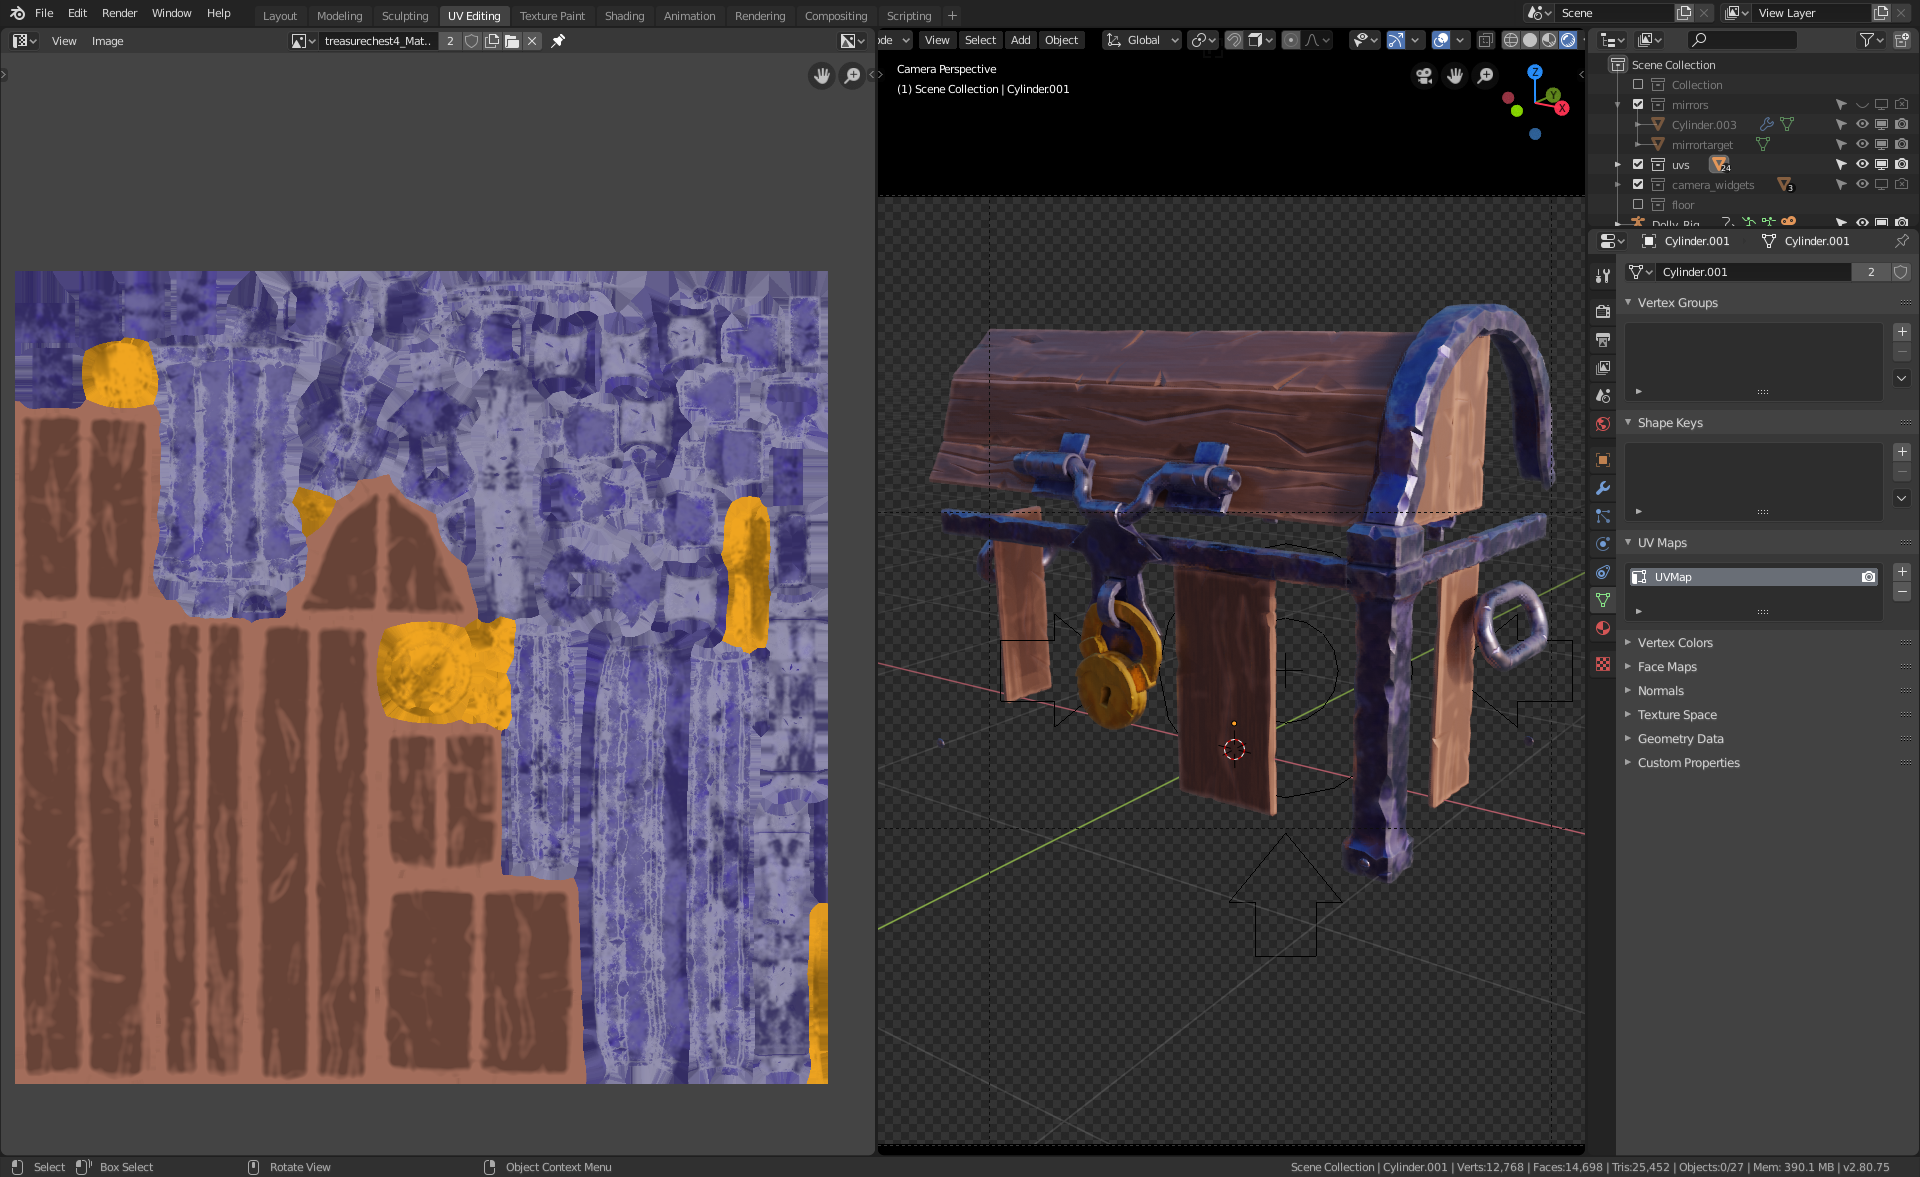
Task: Open the Render properties tab icon
Action: pos(1603,311)
